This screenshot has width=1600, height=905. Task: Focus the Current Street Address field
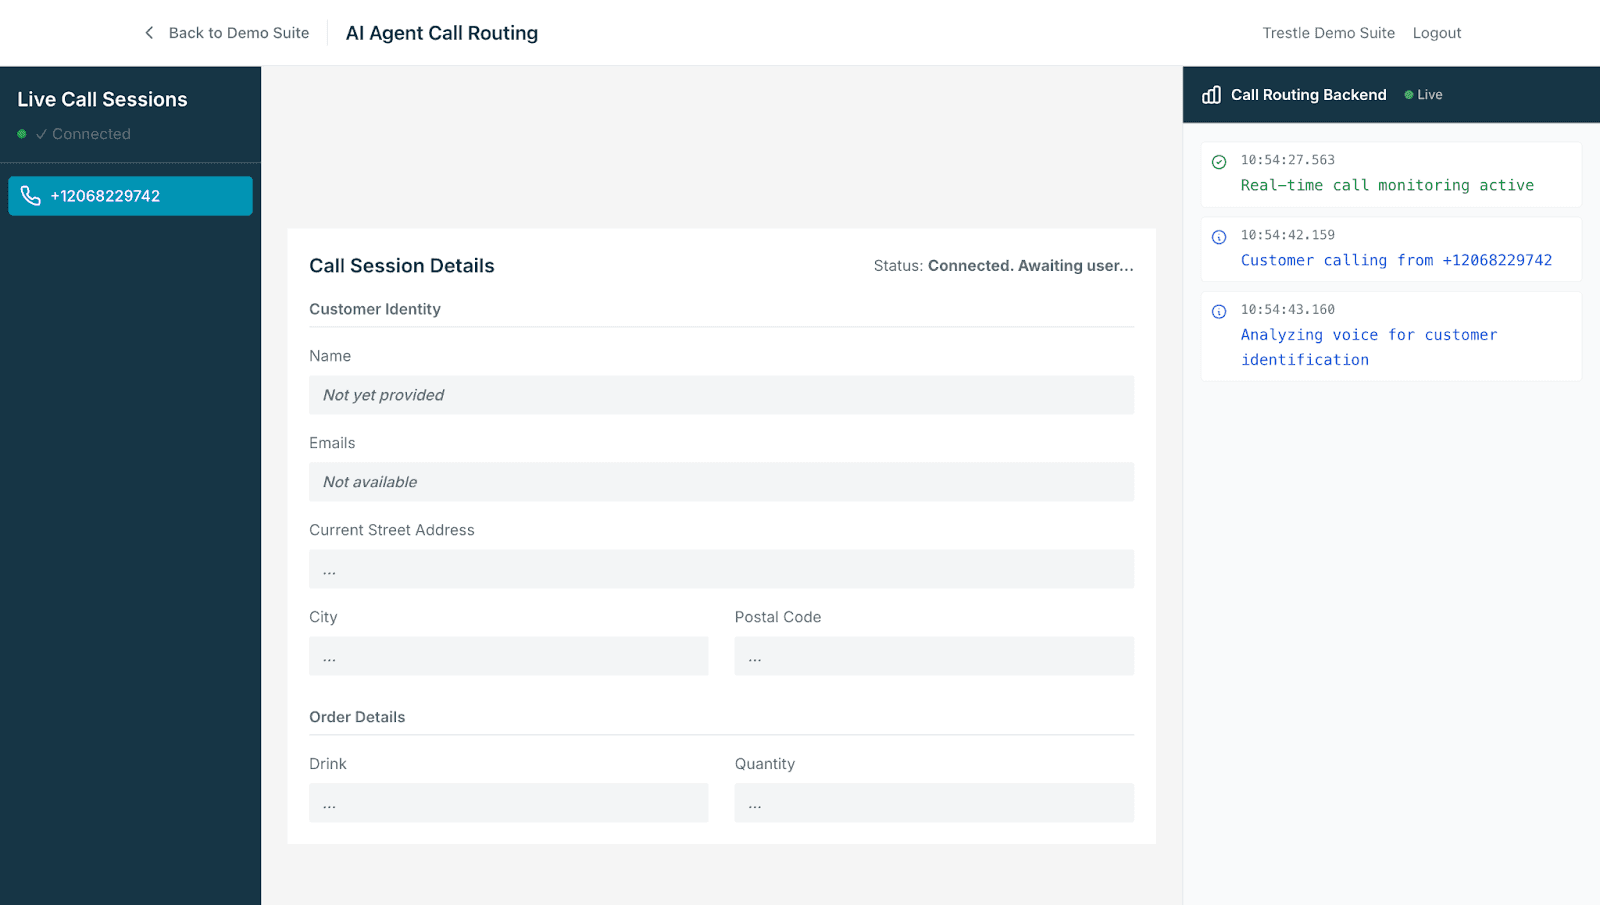click(x=721, y=569)
